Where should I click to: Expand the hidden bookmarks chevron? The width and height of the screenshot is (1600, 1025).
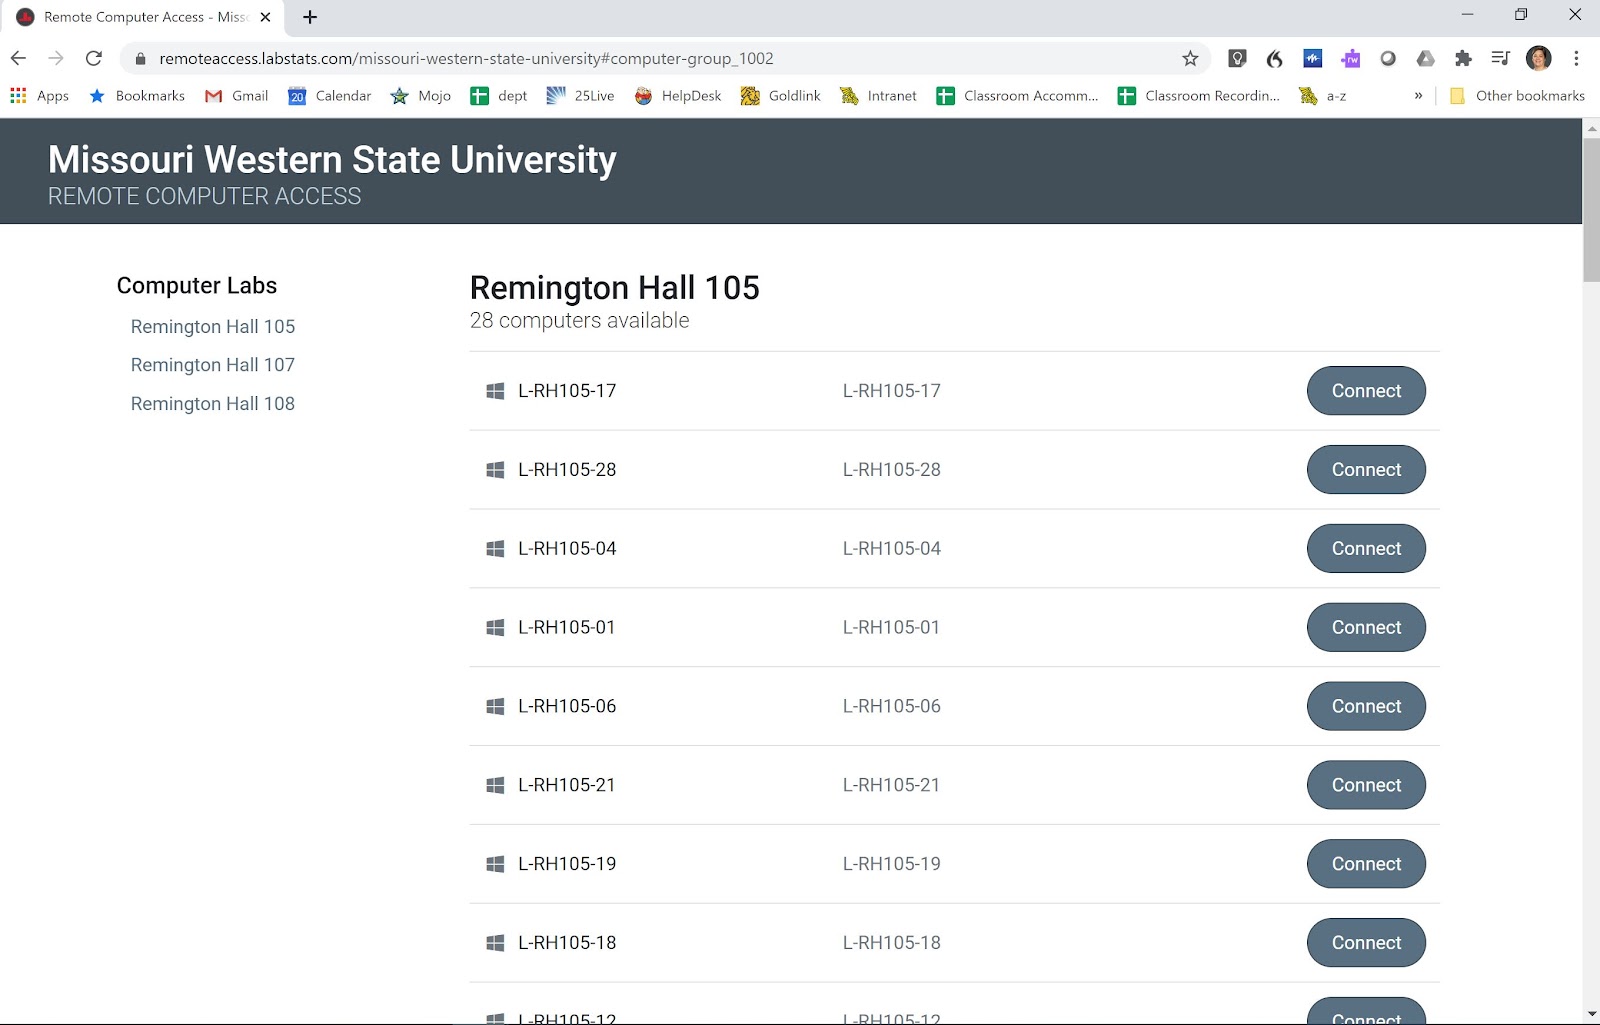(x=1418, y=96)
